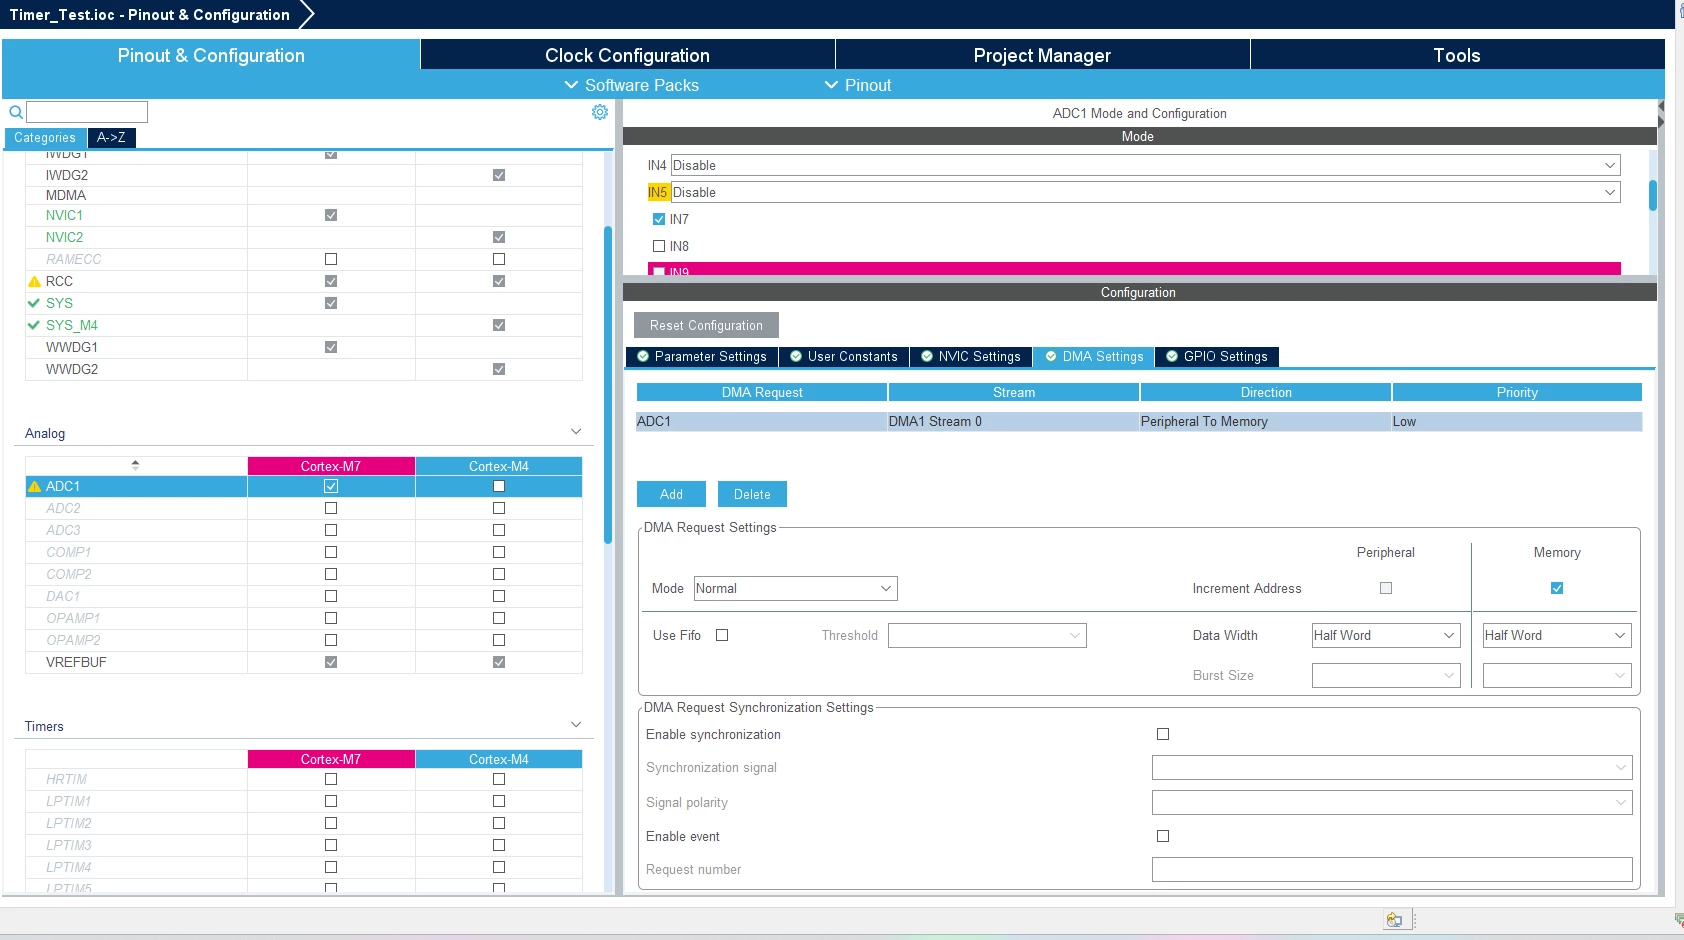Click the green check icon on the NVIC Settings tab
The image size is (1684, 940).
[927, 356]
